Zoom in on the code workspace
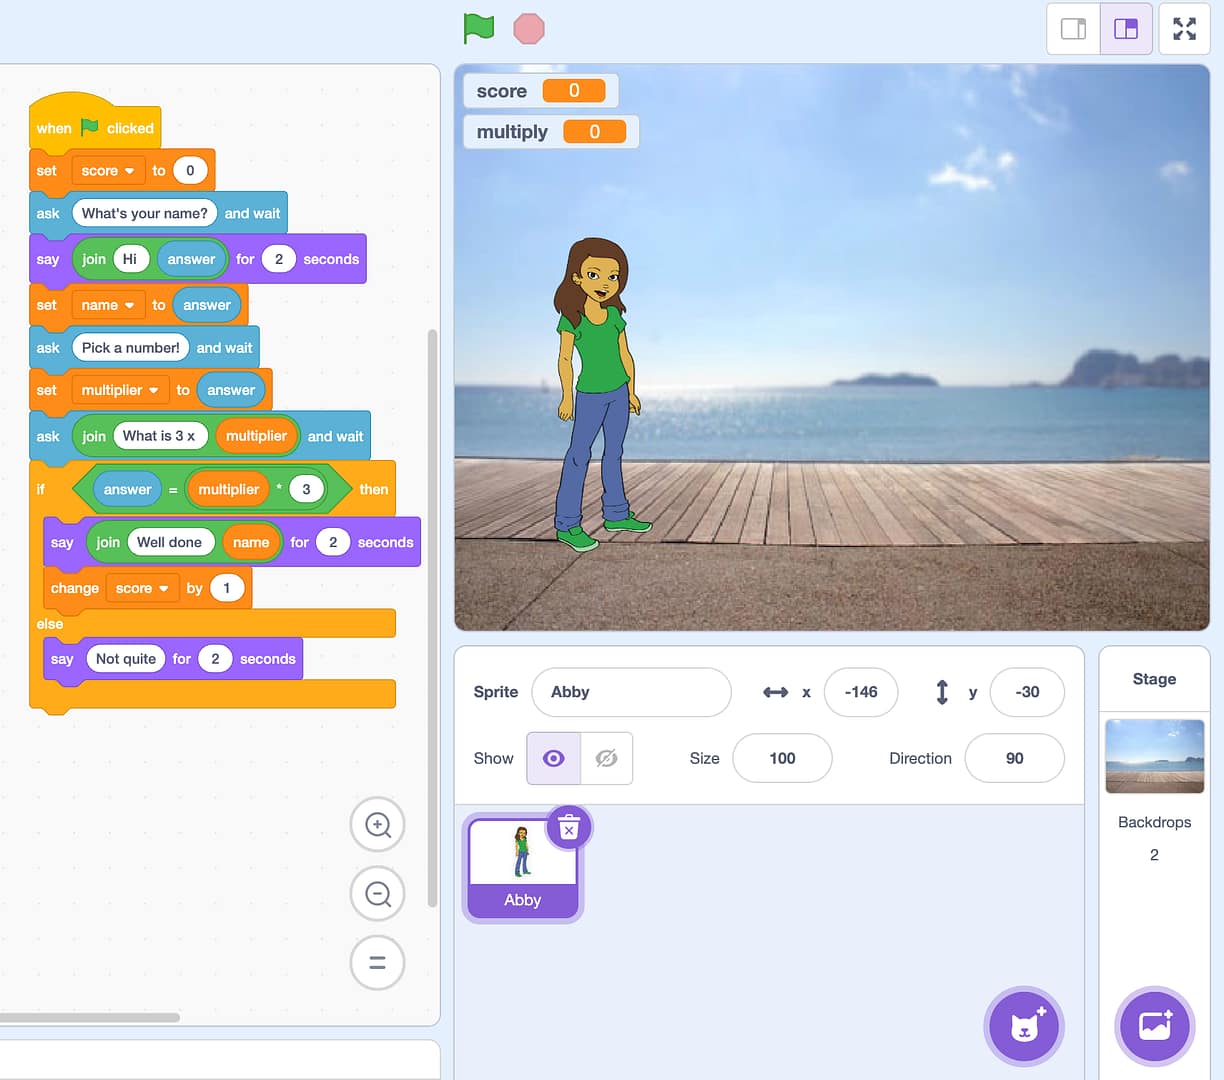The width and height of the screenshot is (1224, 1080). (x=377, y=824)
